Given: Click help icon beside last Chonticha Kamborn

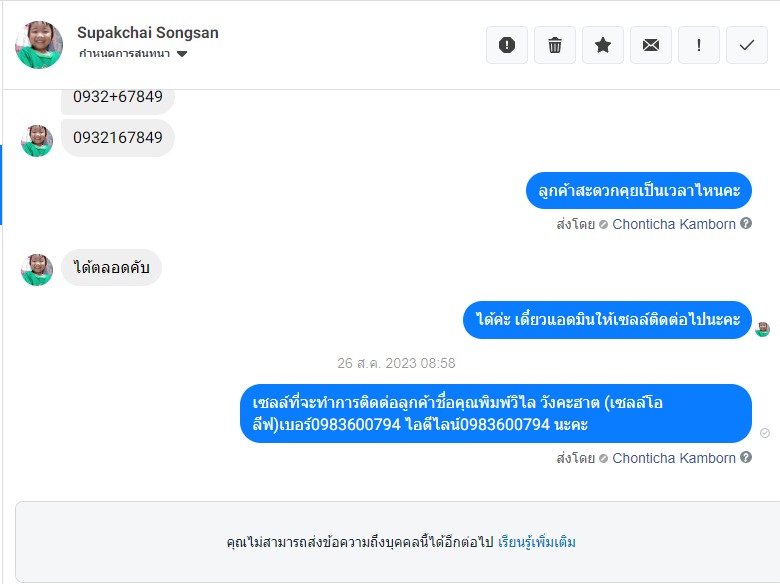Looking at the screenshot, I should coord(746,457).
